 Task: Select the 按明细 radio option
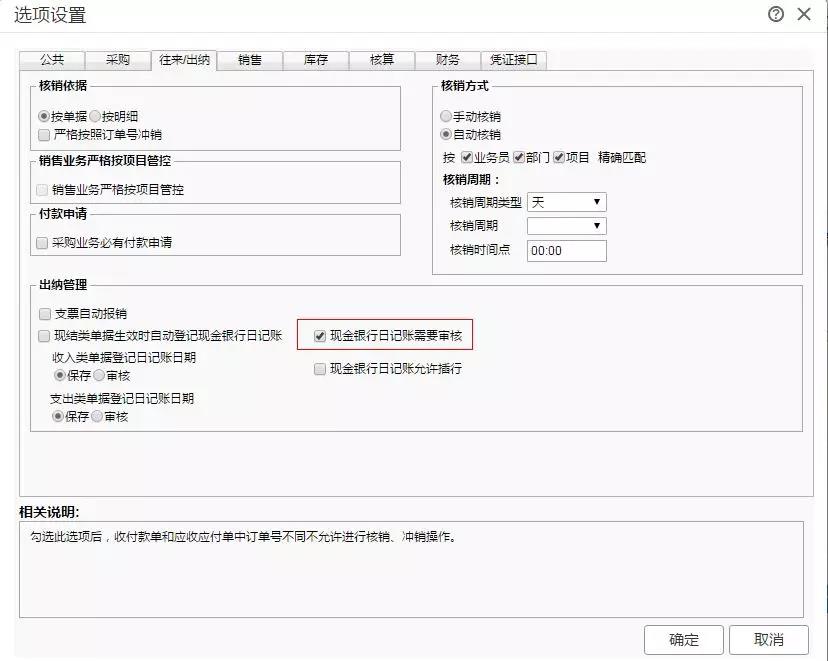click(97, 117)
